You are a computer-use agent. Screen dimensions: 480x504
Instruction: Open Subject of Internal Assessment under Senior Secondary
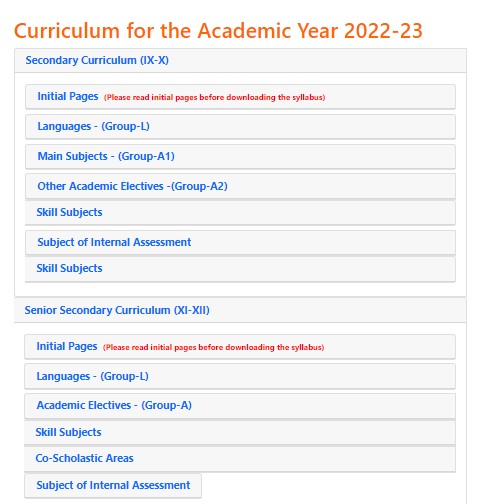113,486
